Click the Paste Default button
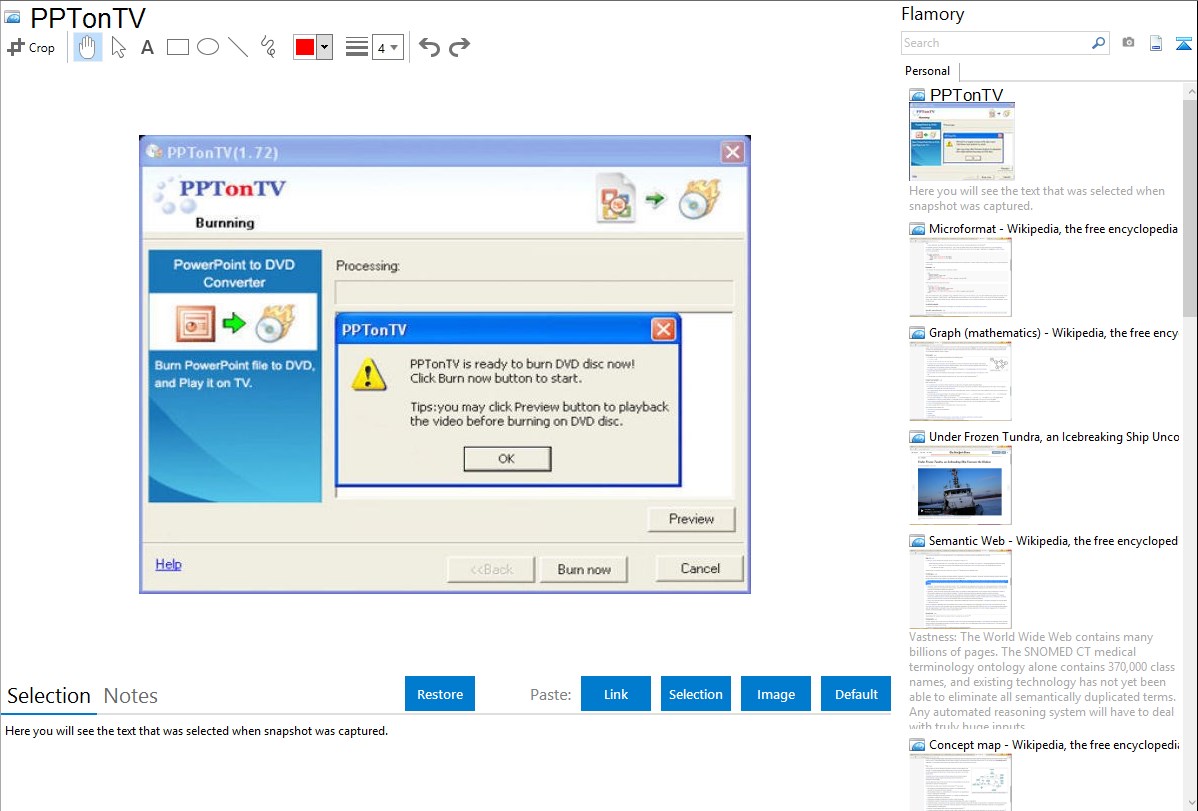The height and width of the screenshot is (811, 1198). [x=856, y=694]
